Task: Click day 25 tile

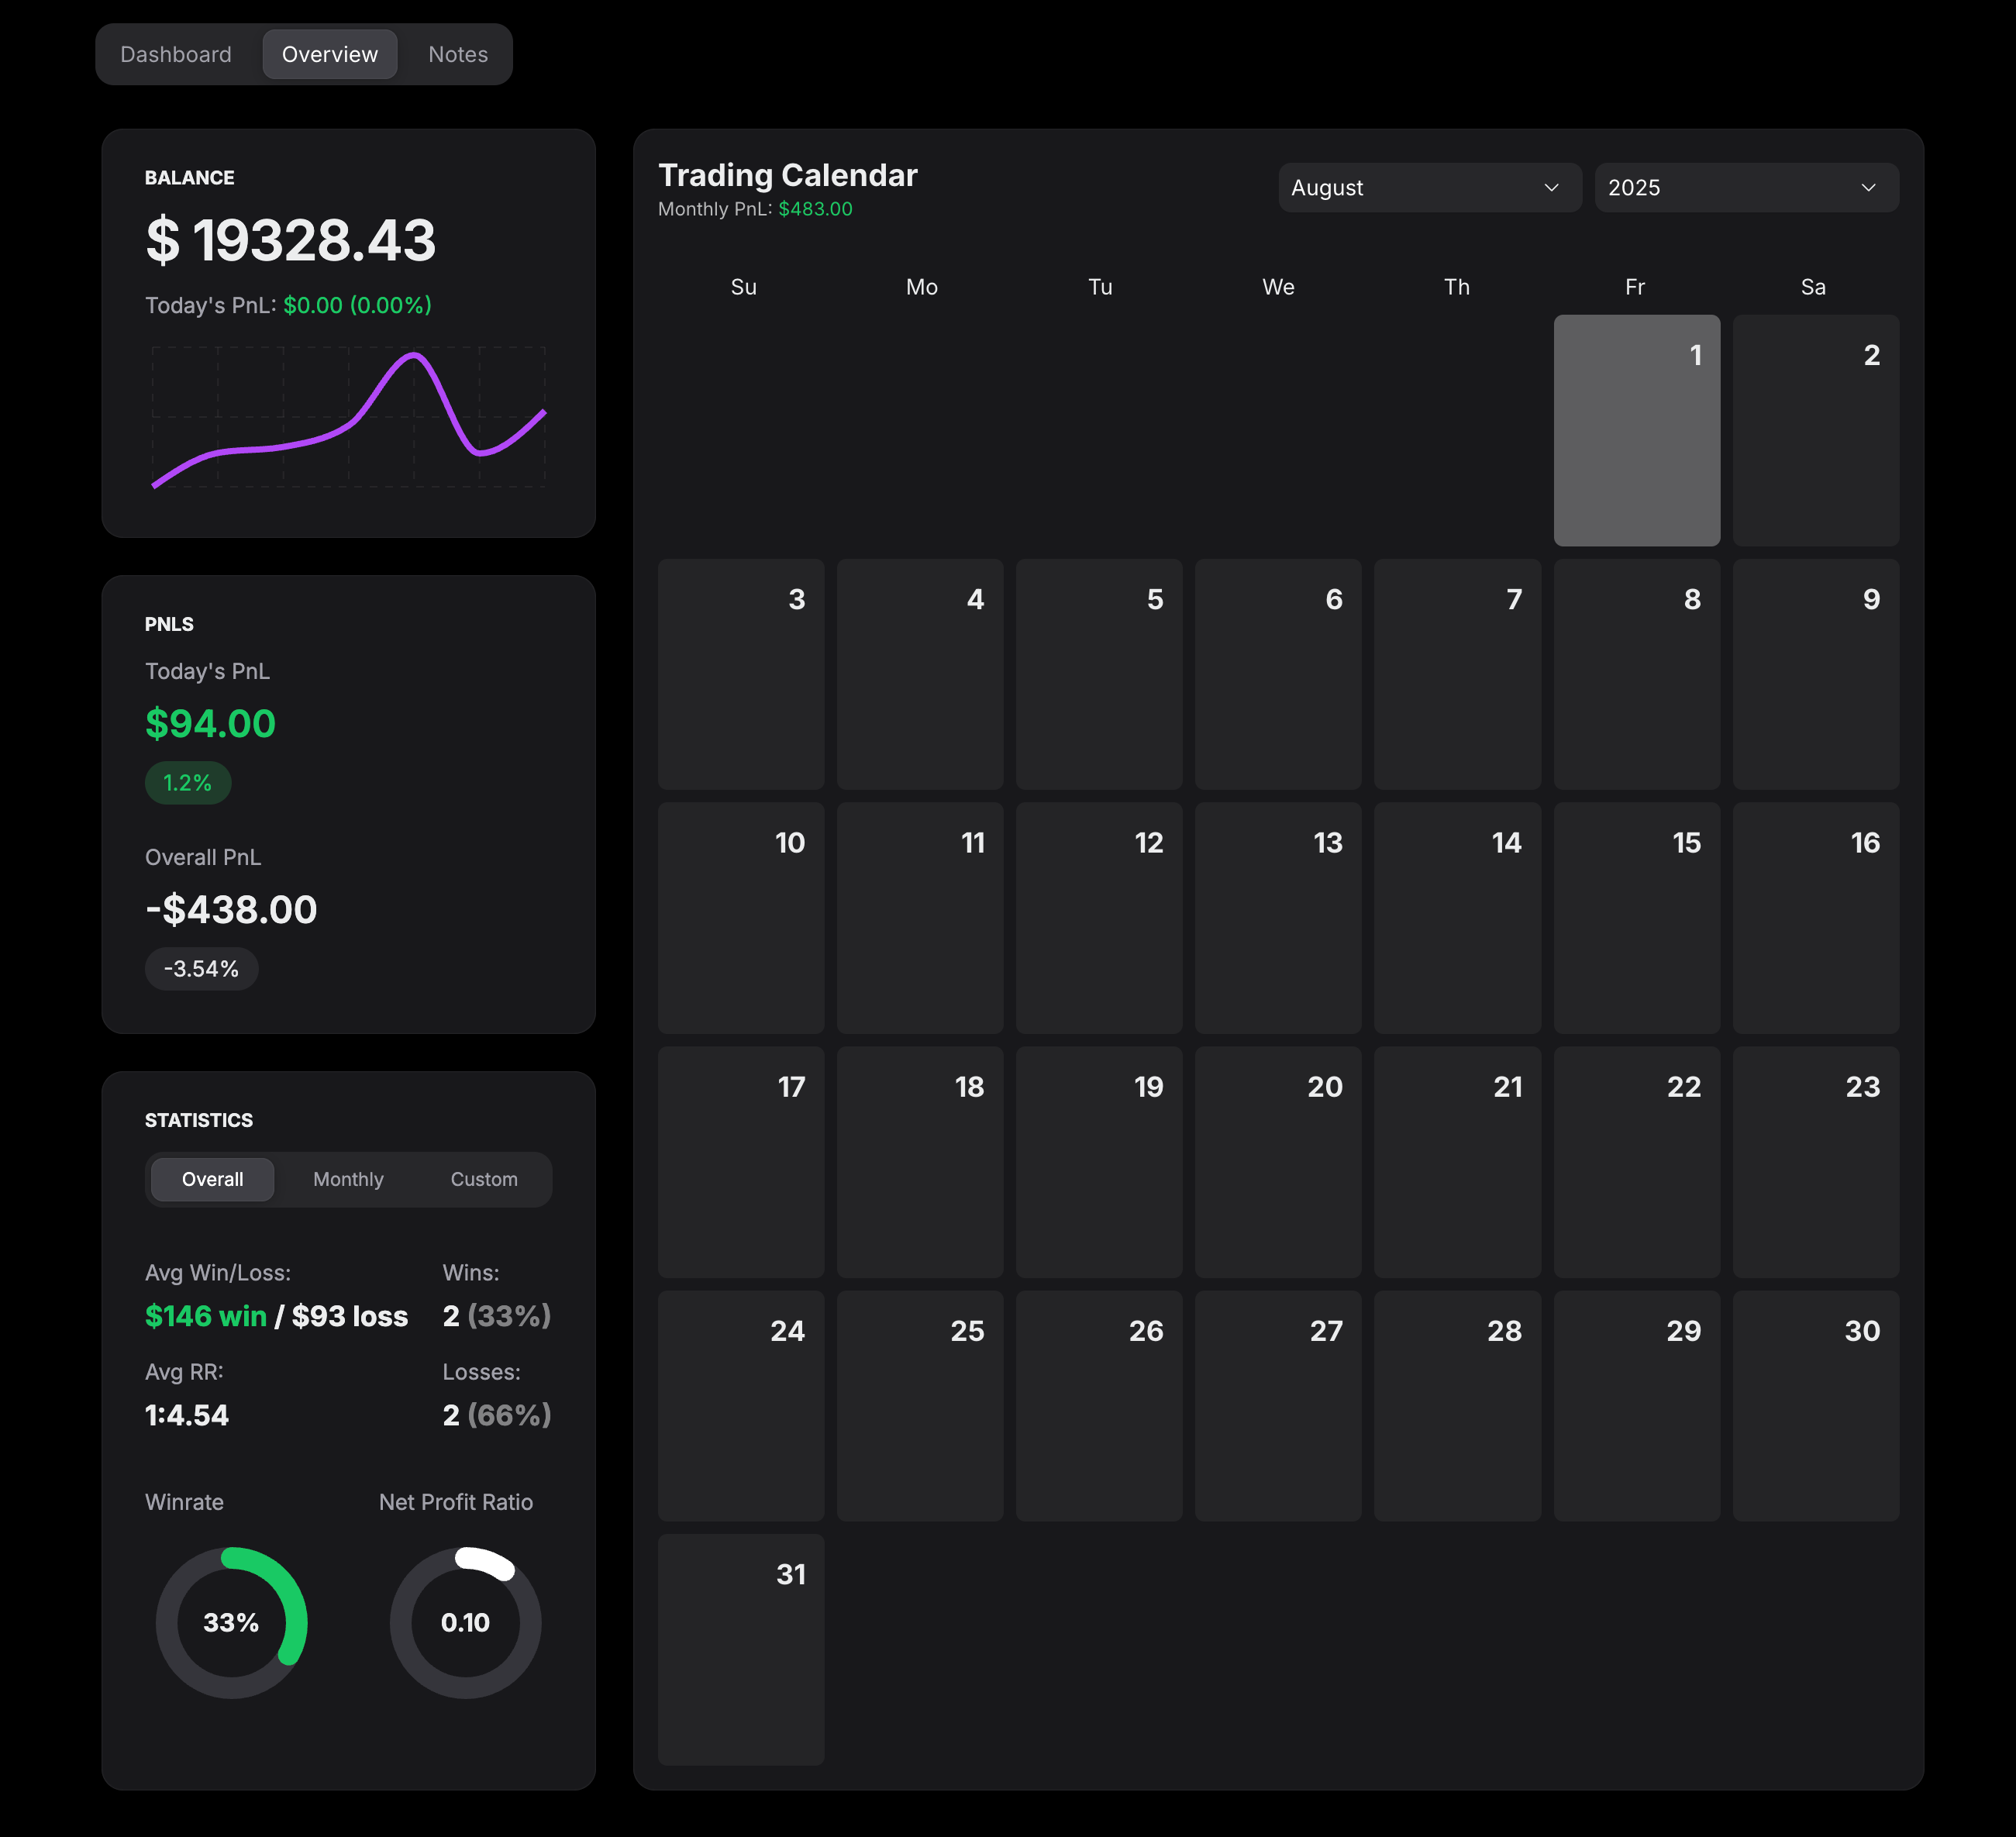Action: (x=920, y=1406)
